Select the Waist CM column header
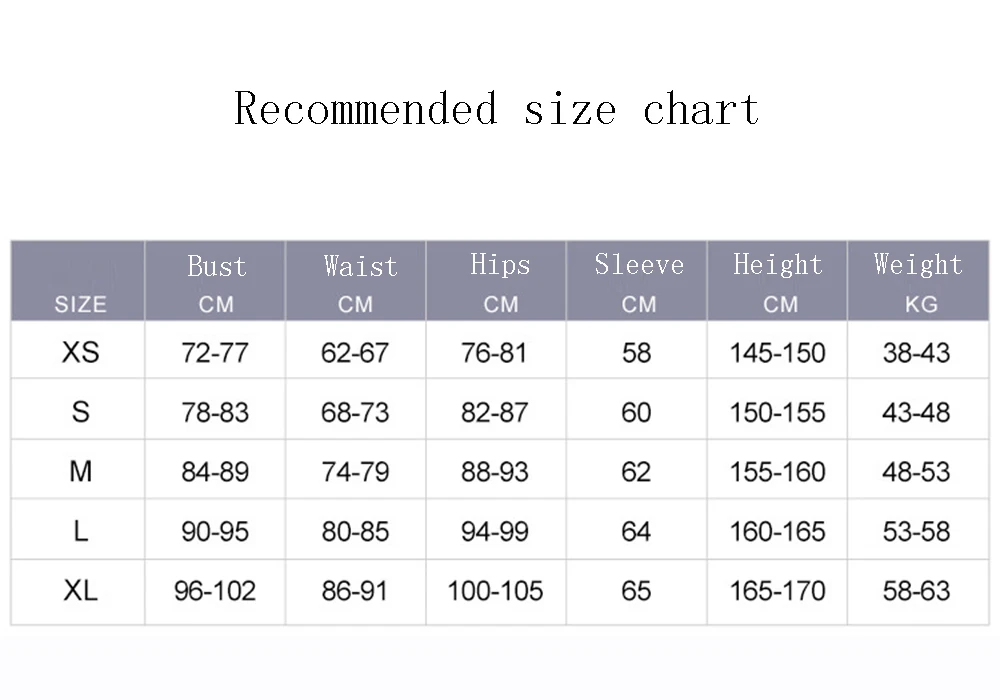1000x700 pixels. 356,281
